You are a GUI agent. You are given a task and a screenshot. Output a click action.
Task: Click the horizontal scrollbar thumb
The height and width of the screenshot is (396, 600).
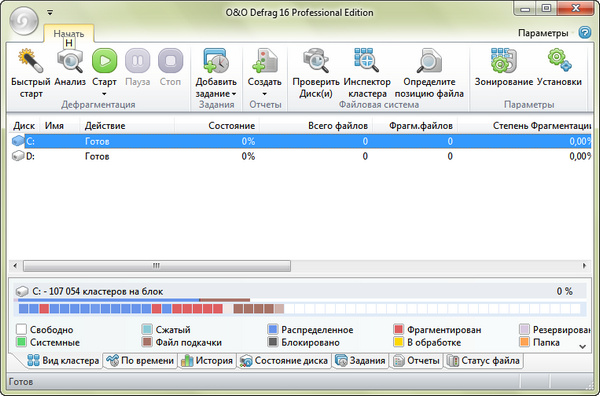(x=157, y=266)
